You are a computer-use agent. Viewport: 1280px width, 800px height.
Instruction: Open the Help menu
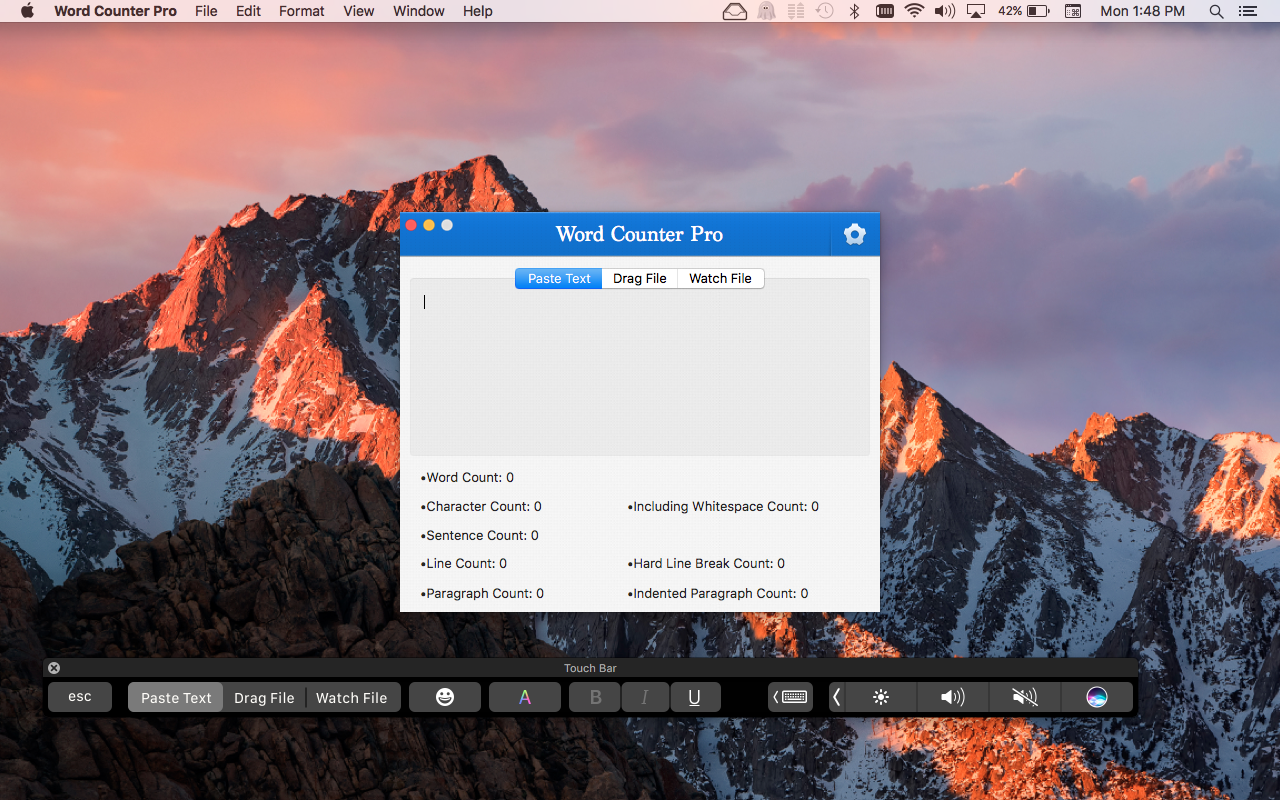(478, 11)
